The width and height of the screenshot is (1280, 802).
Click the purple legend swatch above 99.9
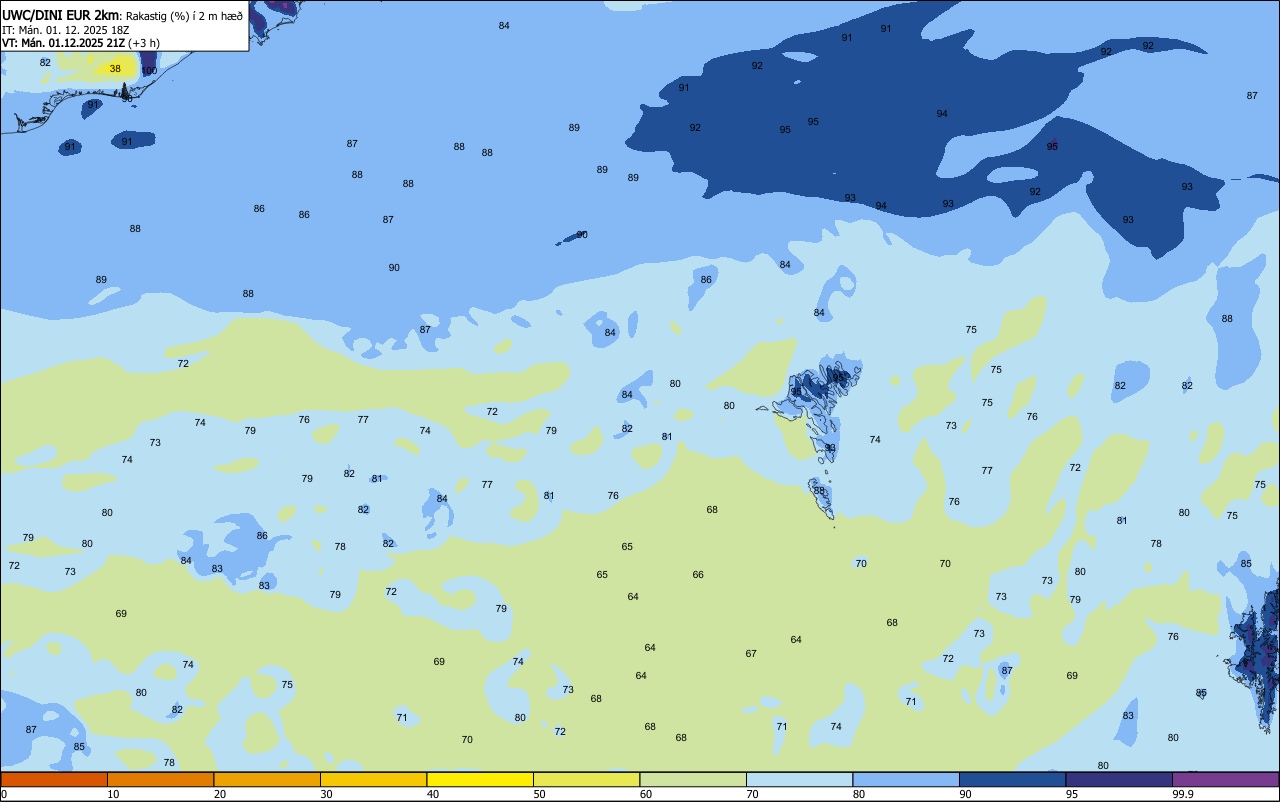(x=1225, y=779)
